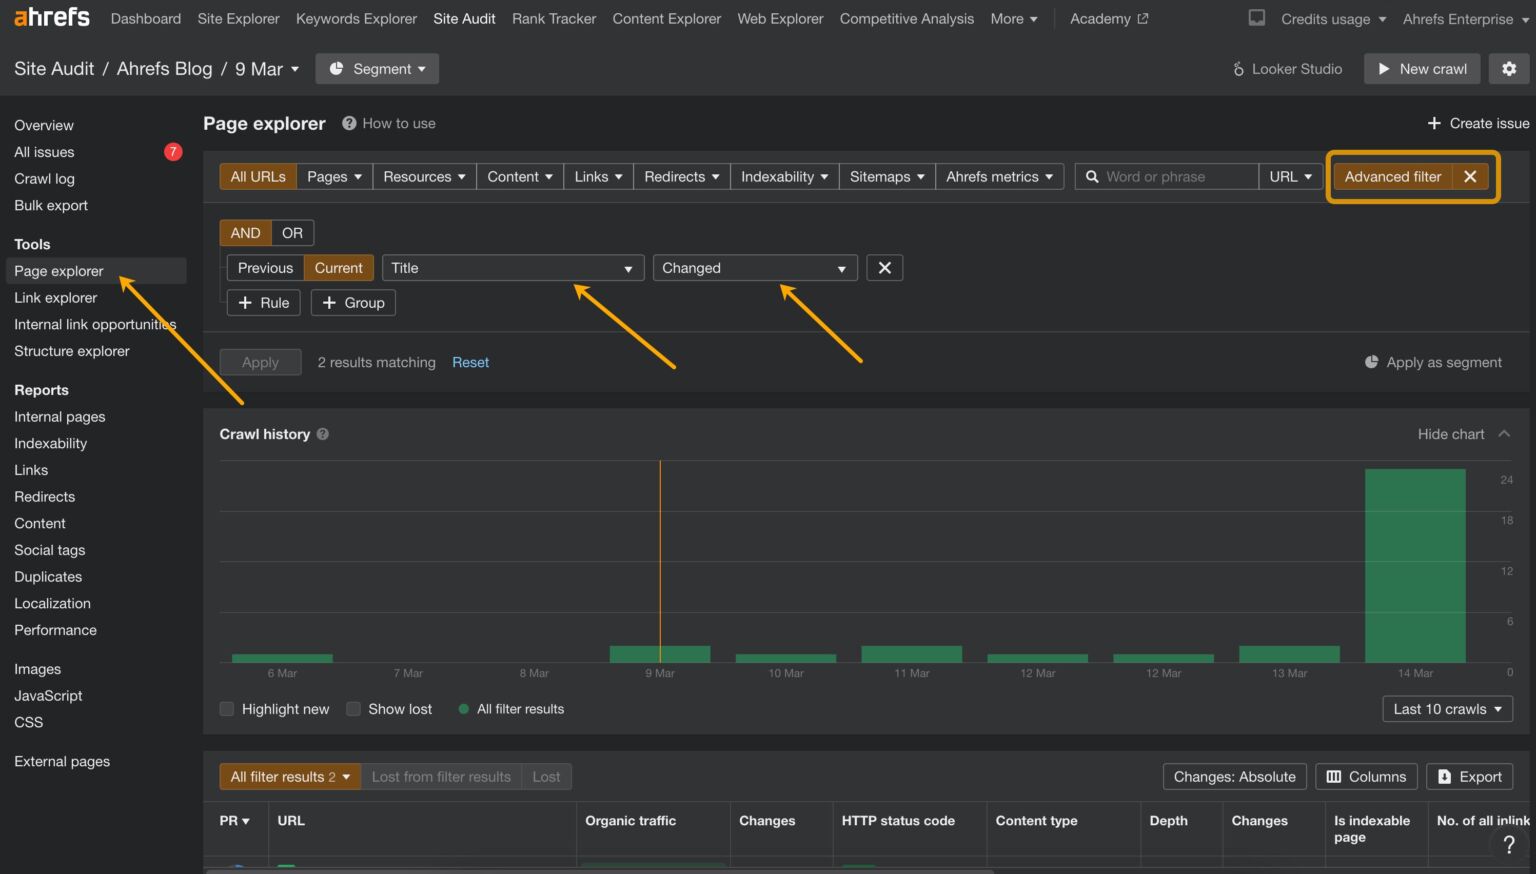Open the Indexability filter dropdown

(x=783, y=176)
